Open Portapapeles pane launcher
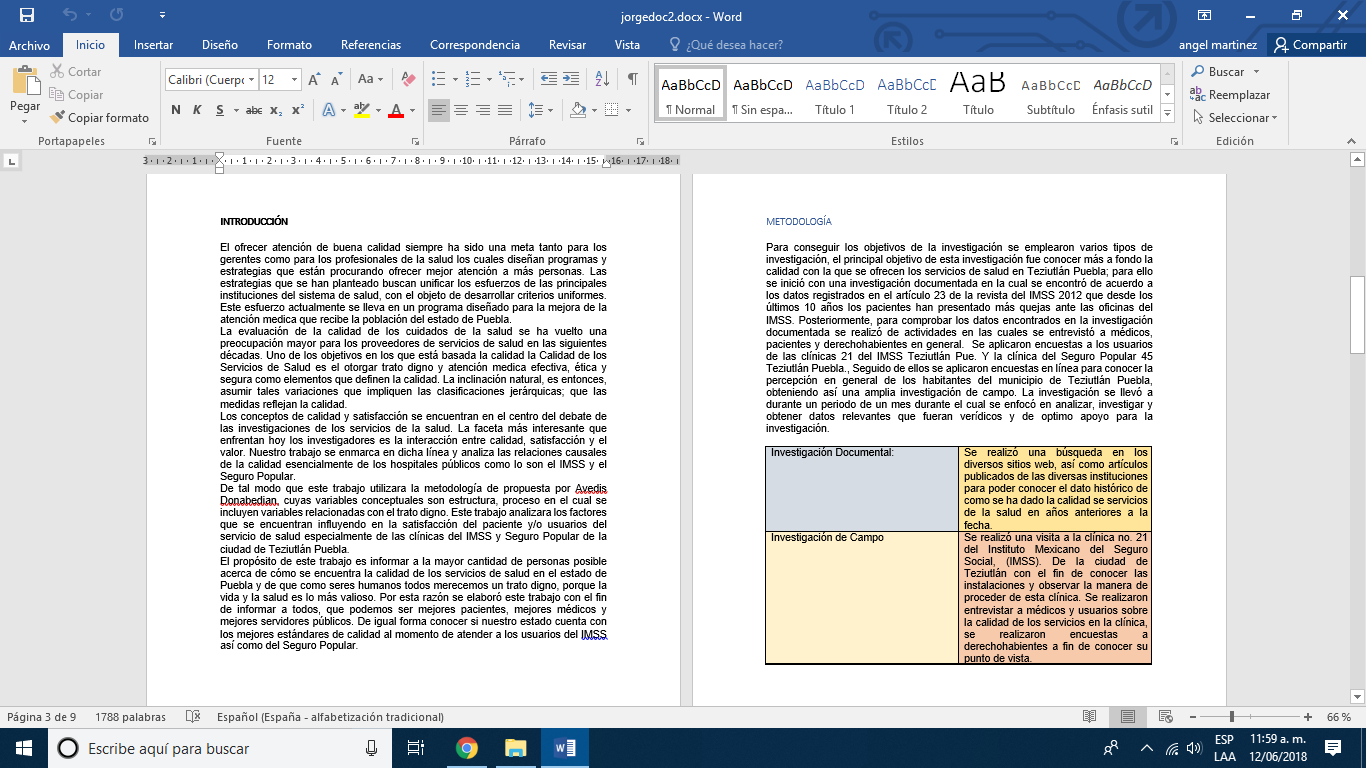 (x=152, y=142)
